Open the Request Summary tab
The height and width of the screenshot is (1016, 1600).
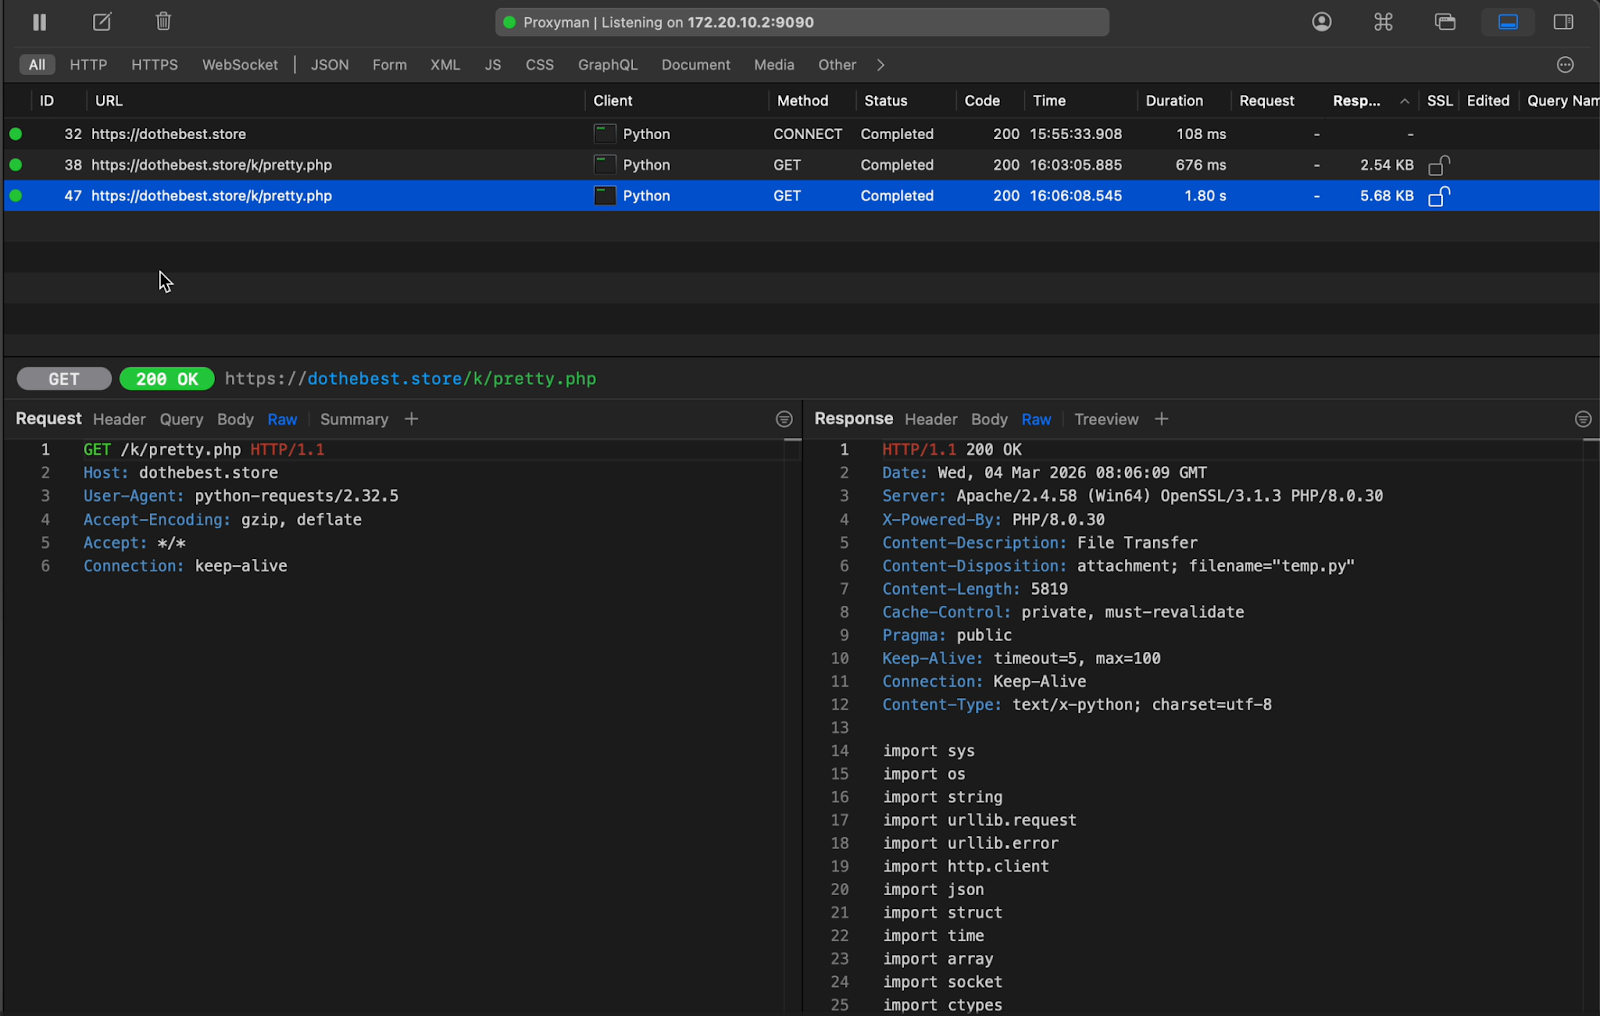click(x=354, y=419)
